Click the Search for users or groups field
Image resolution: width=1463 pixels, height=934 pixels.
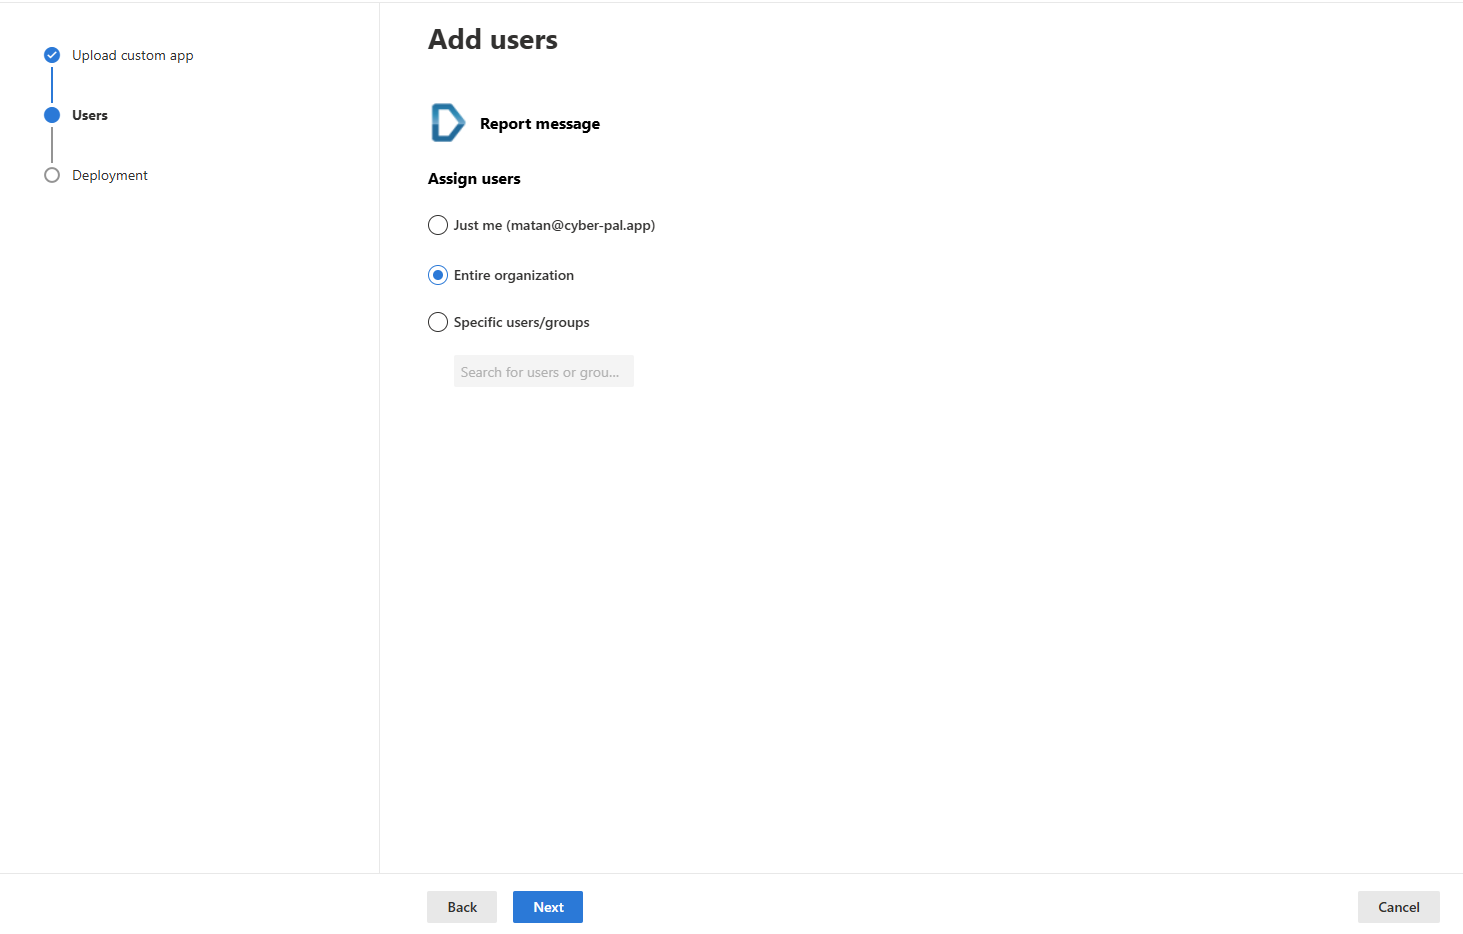(x=544, y=371)
